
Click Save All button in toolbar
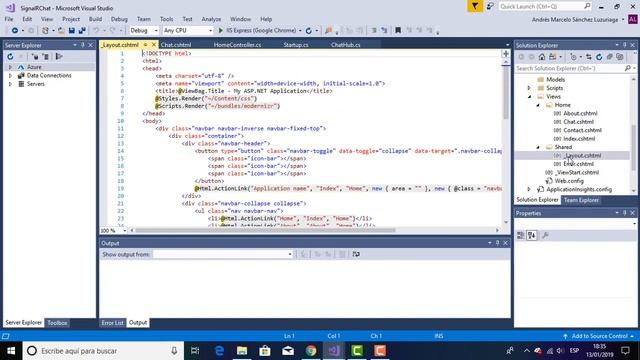(x=82, y=31)
